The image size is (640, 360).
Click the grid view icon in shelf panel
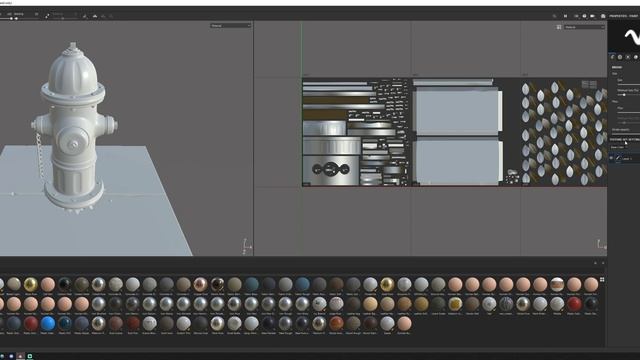pos(602,280)
